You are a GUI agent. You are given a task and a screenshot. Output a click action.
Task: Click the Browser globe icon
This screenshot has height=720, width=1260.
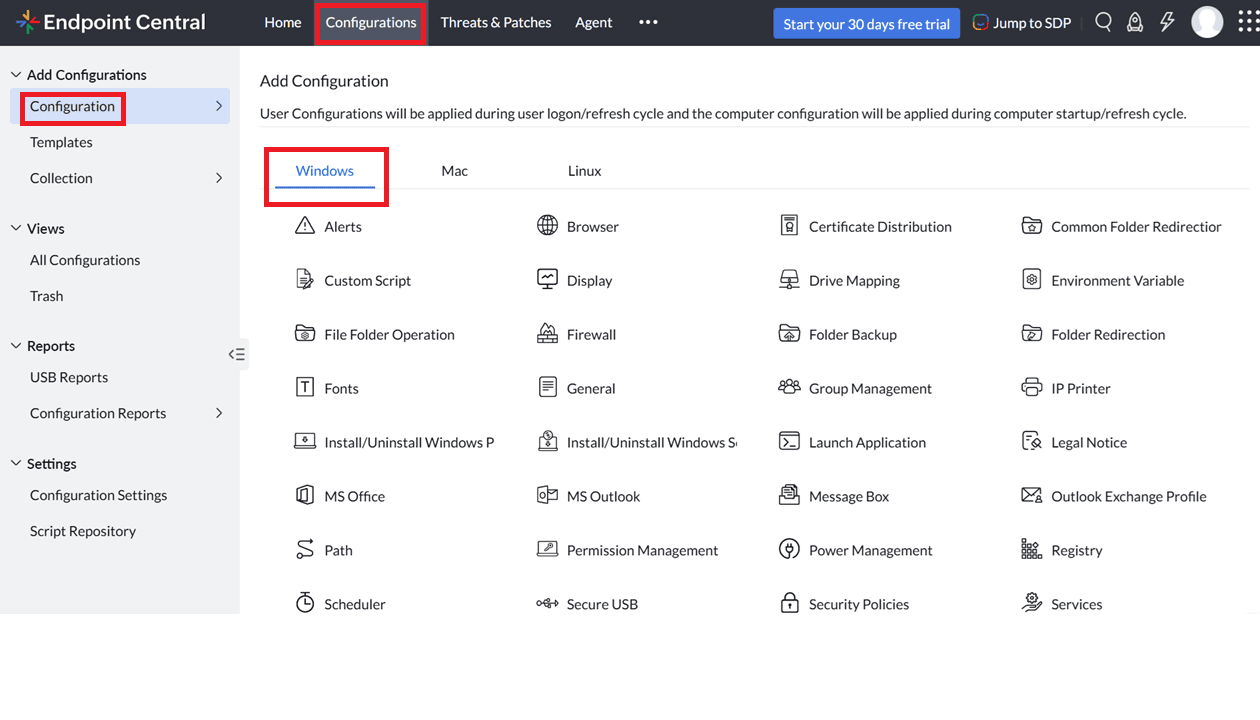pyautogui.click(x=547, y=226)
